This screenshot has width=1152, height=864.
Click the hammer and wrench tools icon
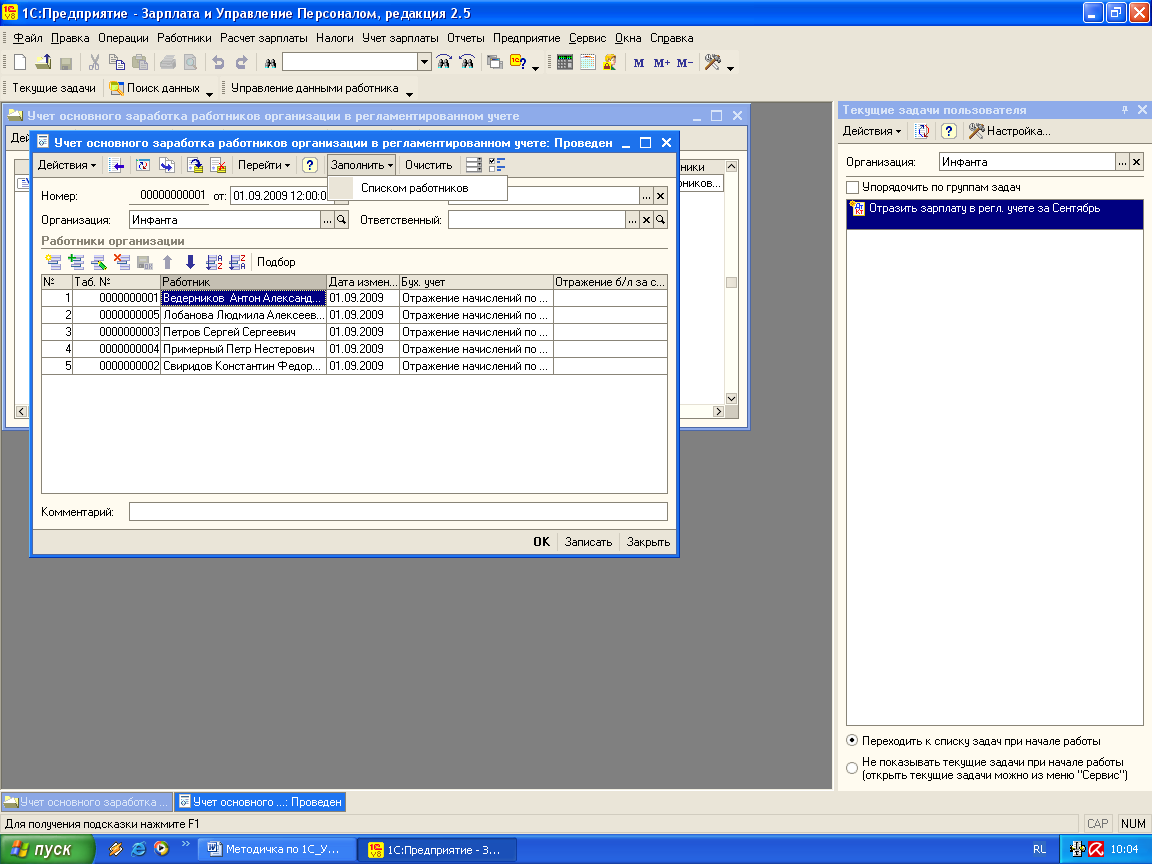pos(712,63)
